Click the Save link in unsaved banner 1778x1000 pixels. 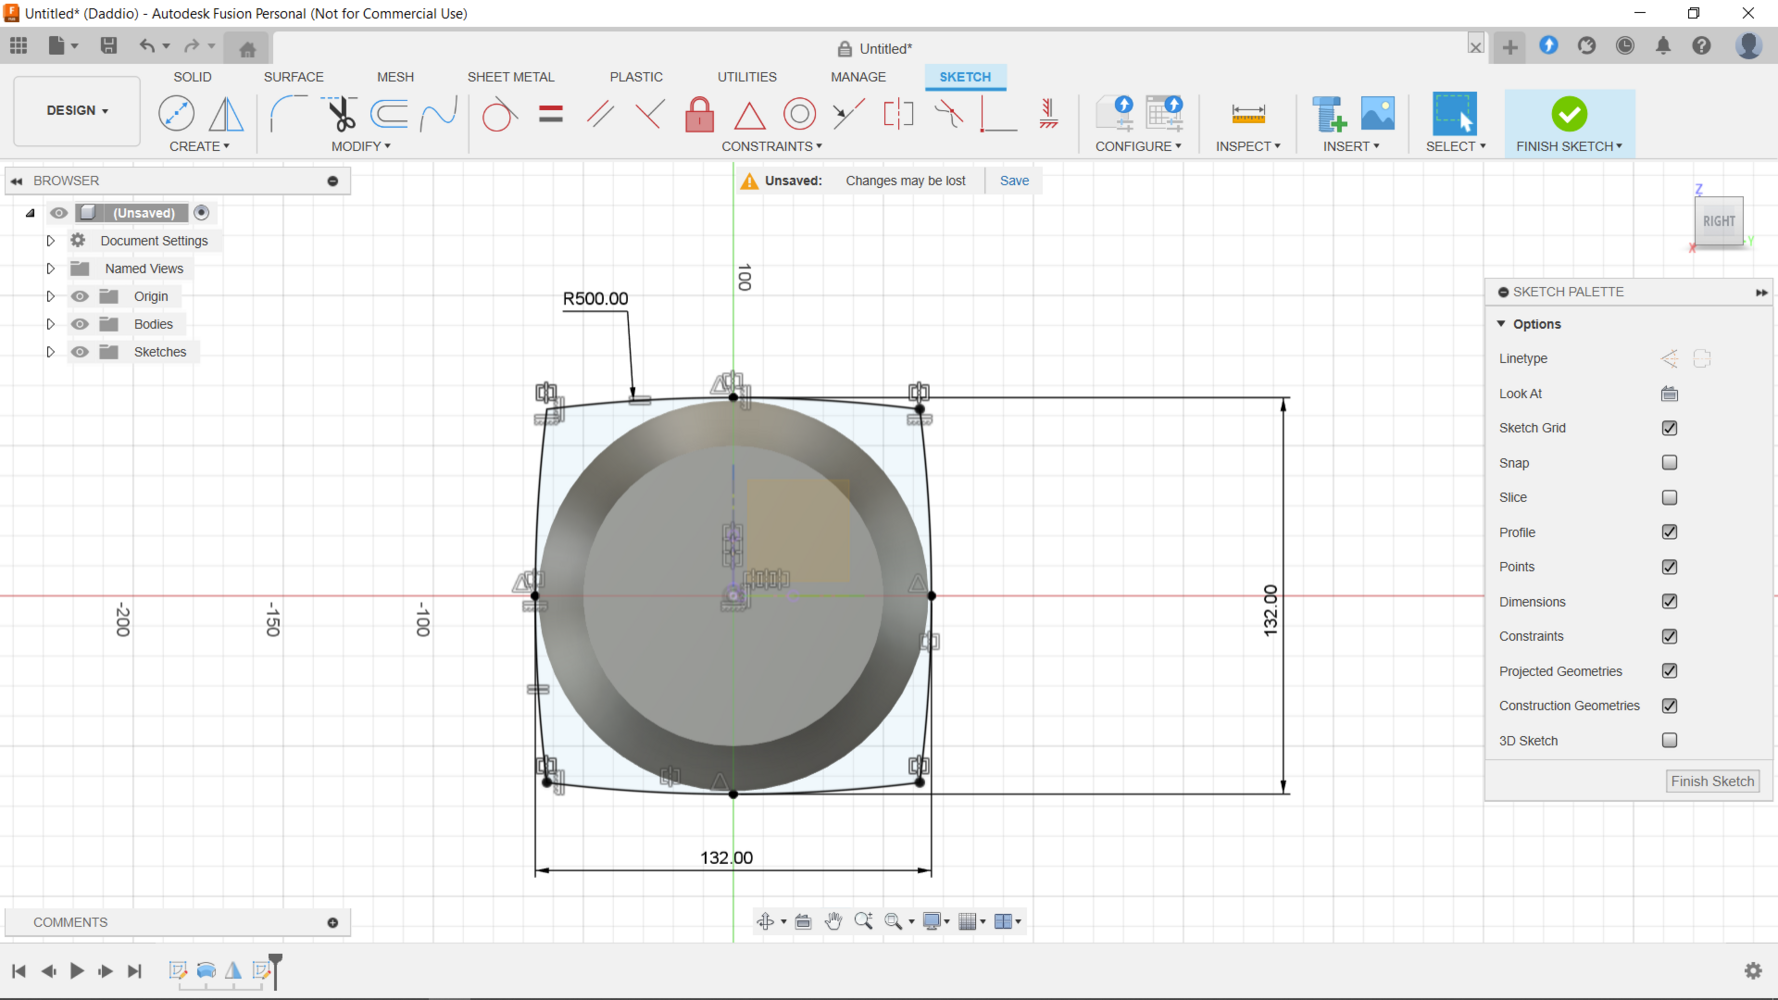point(1014,181)
